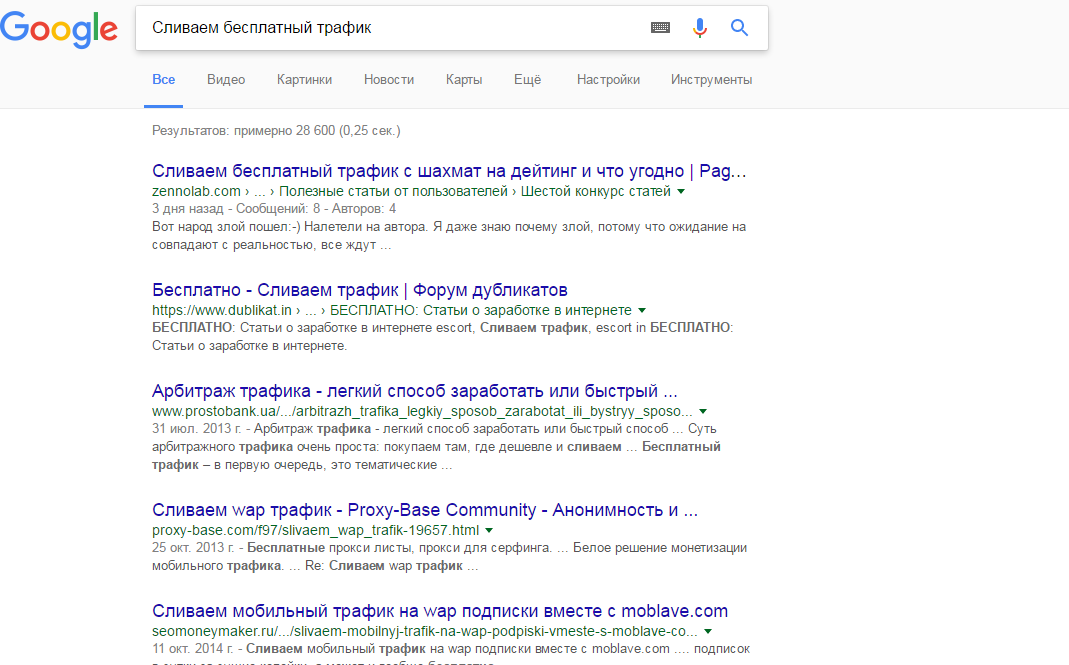Open Инструменты search tools
1069x665 pixels.
pyautogui.click(x=711, y=80)
